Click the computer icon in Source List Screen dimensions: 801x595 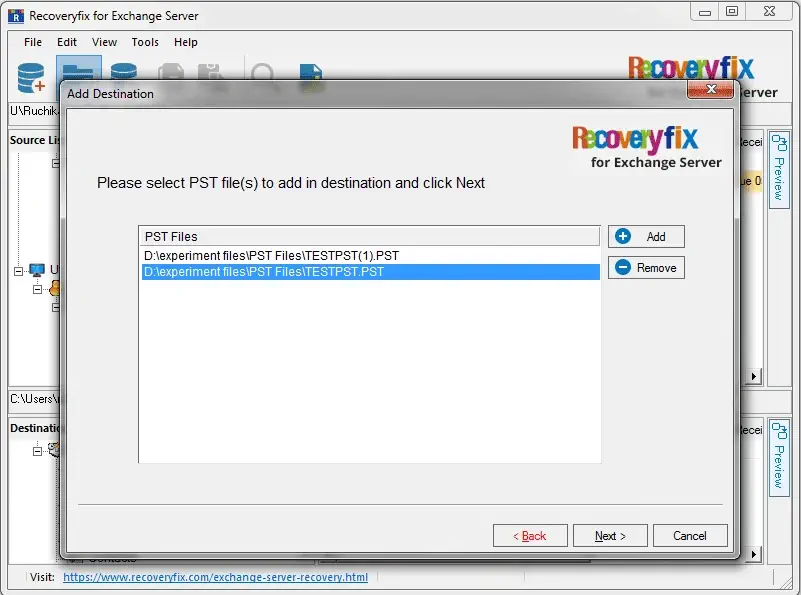pos(37,270)
